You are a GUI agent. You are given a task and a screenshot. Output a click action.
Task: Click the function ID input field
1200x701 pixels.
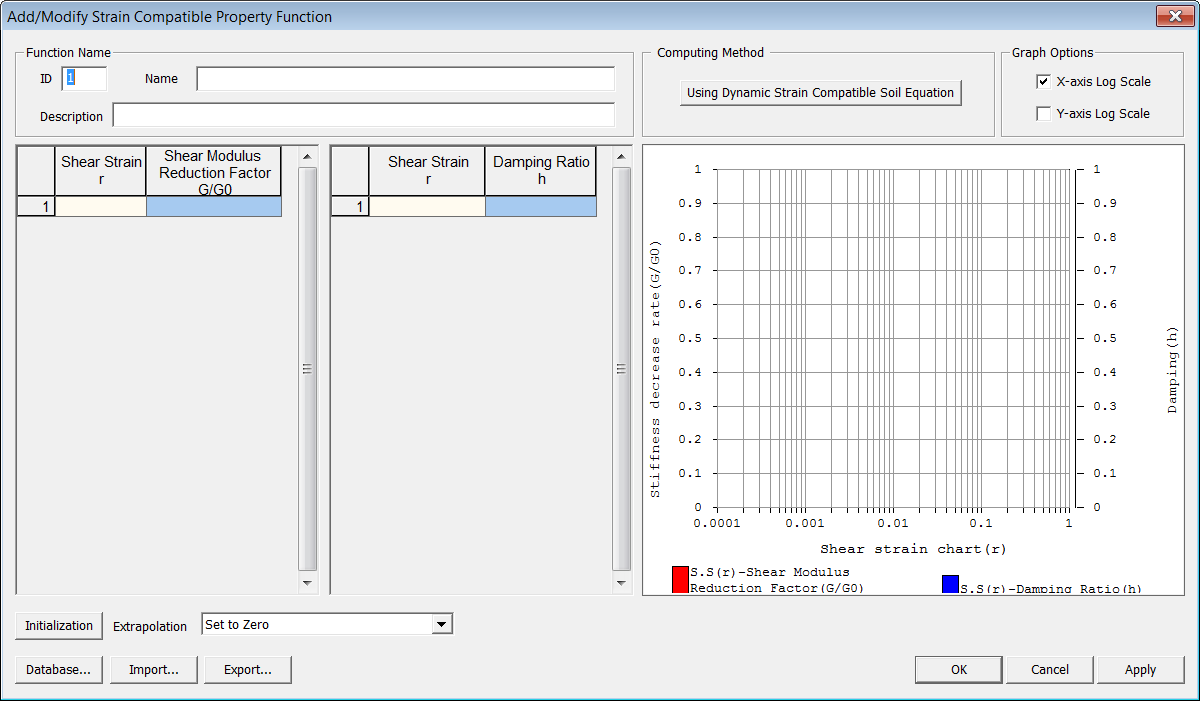click(84, 79)
